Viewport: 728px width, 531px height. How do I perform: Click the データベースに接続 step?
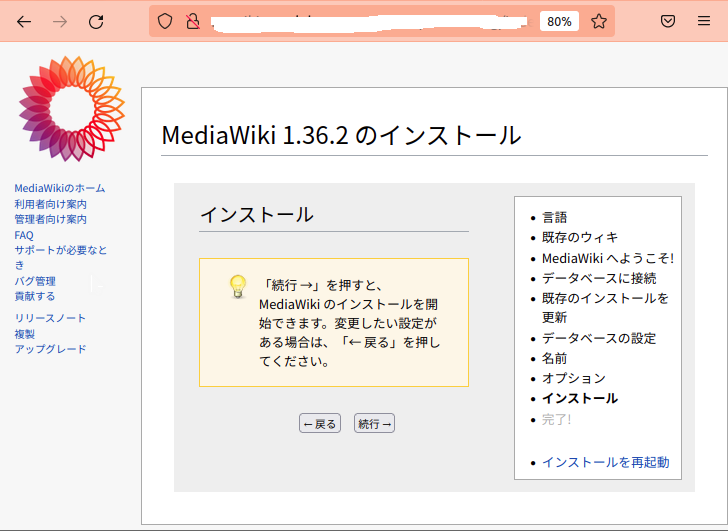click(599, 278)
